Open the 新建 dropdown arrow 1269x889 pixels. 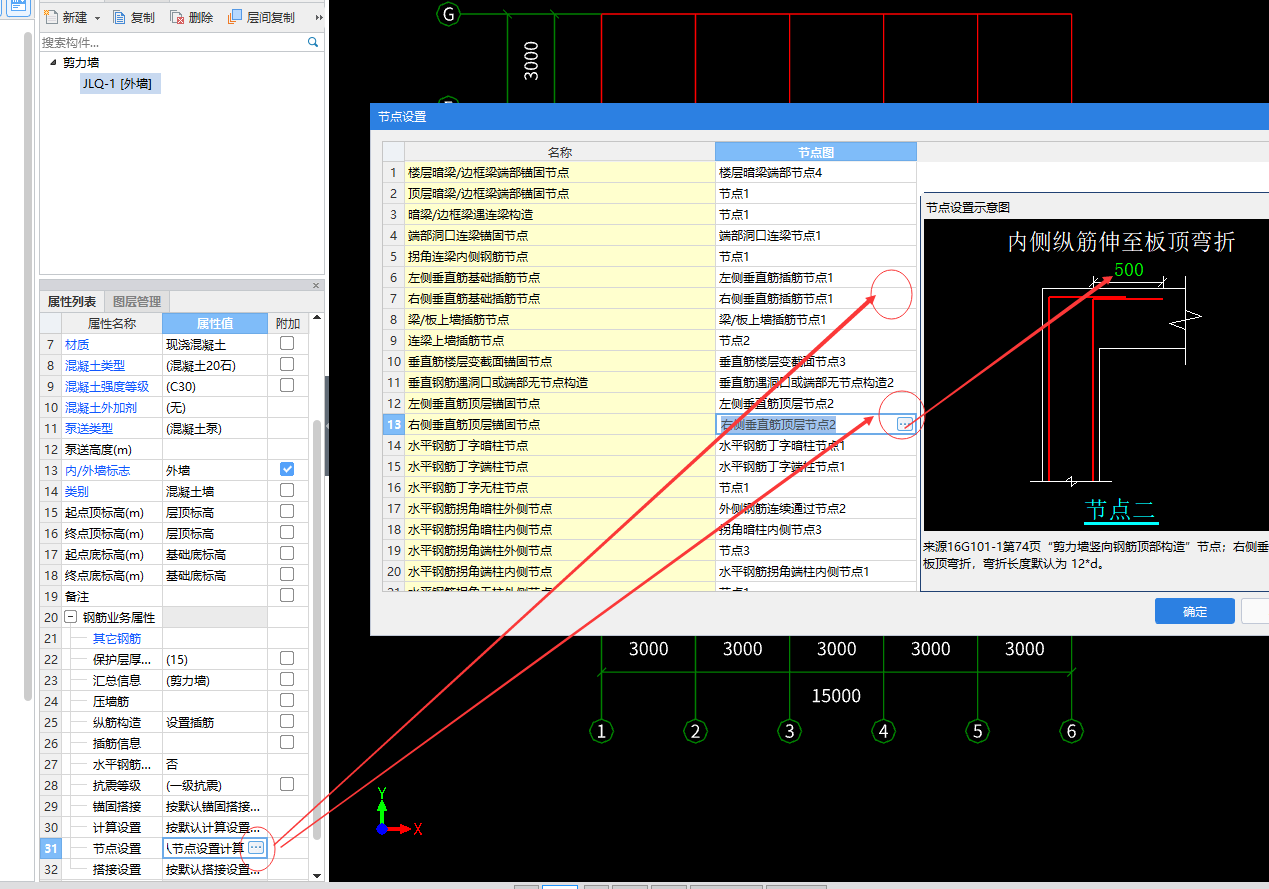point(97,18)
